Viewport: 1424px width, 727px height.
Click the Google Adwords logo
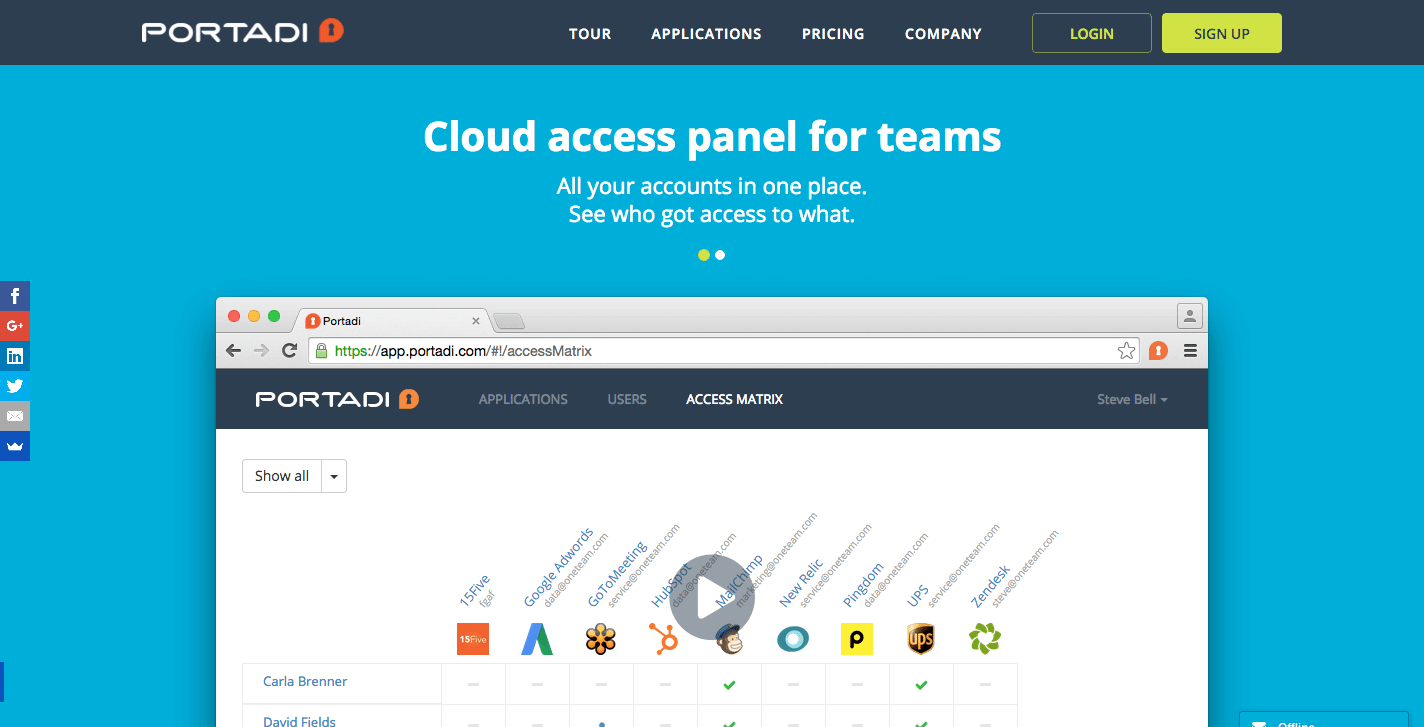[537, 639]
